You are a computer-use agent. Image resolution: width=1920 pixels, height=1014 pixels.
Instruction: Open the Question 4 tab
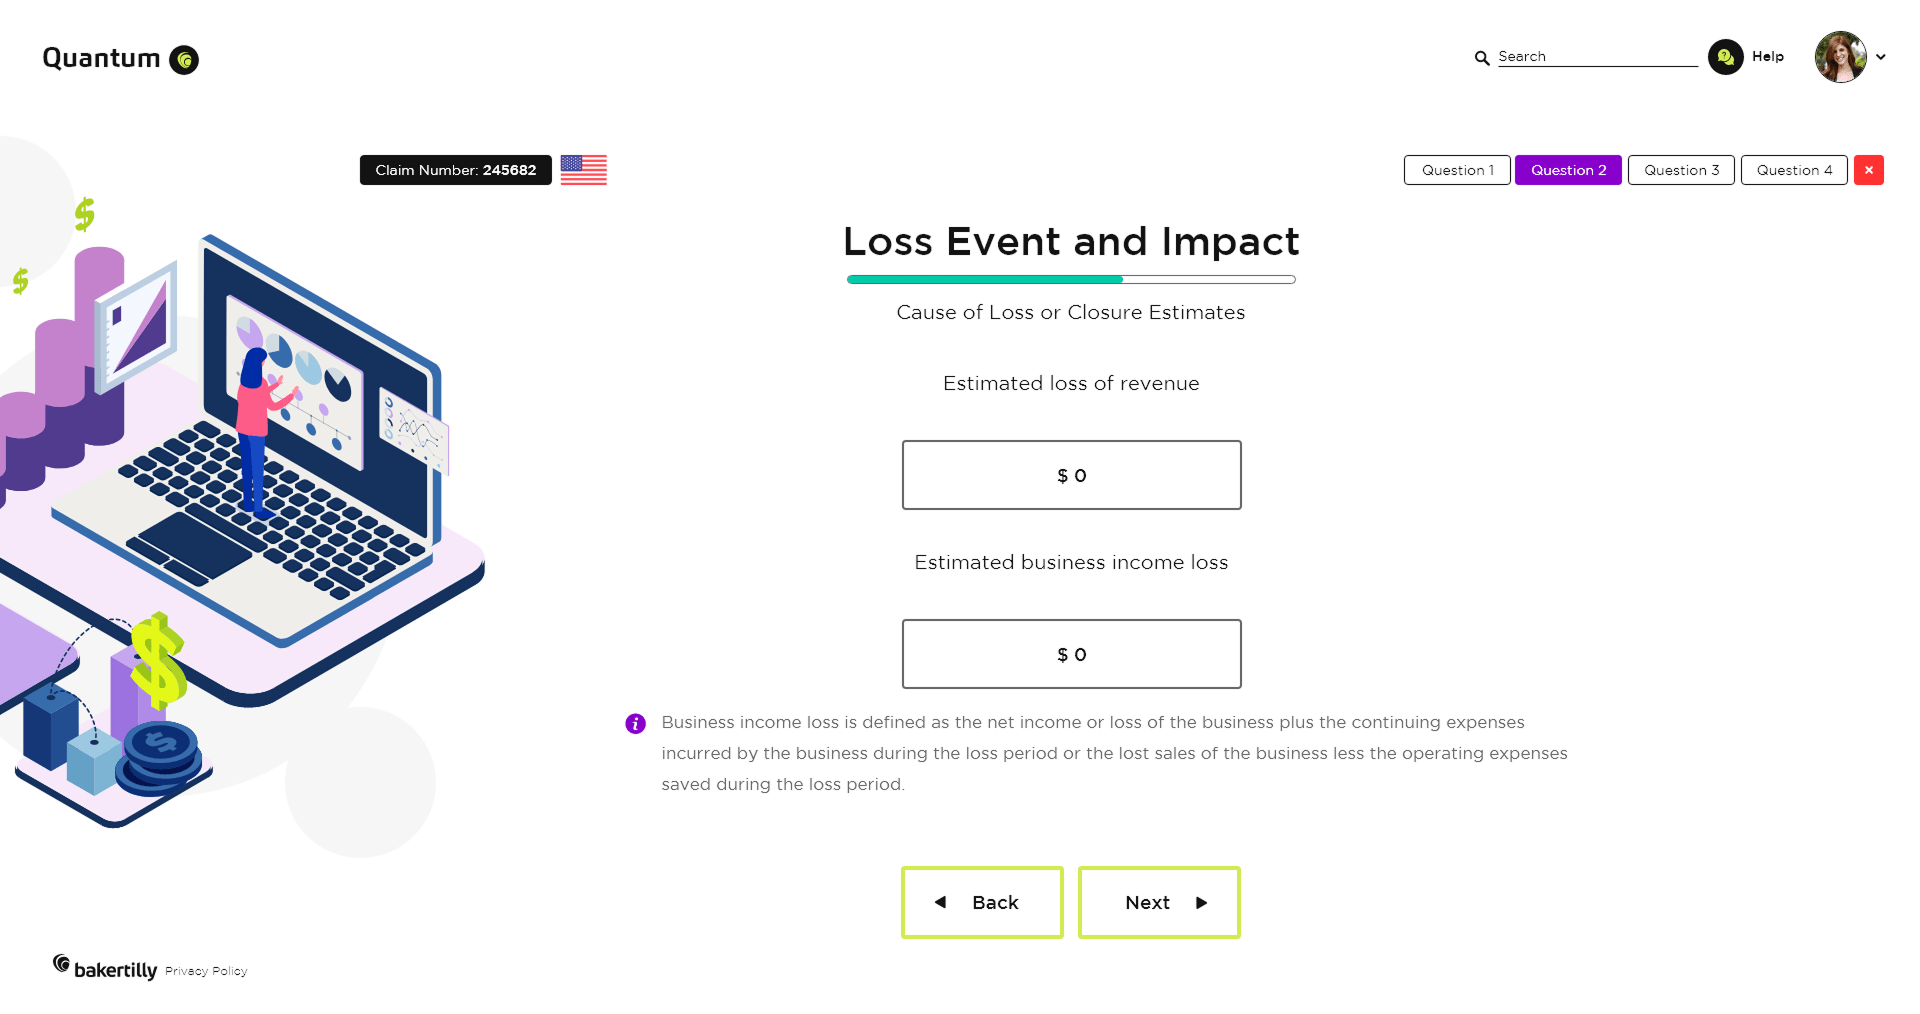(1794, 170)
